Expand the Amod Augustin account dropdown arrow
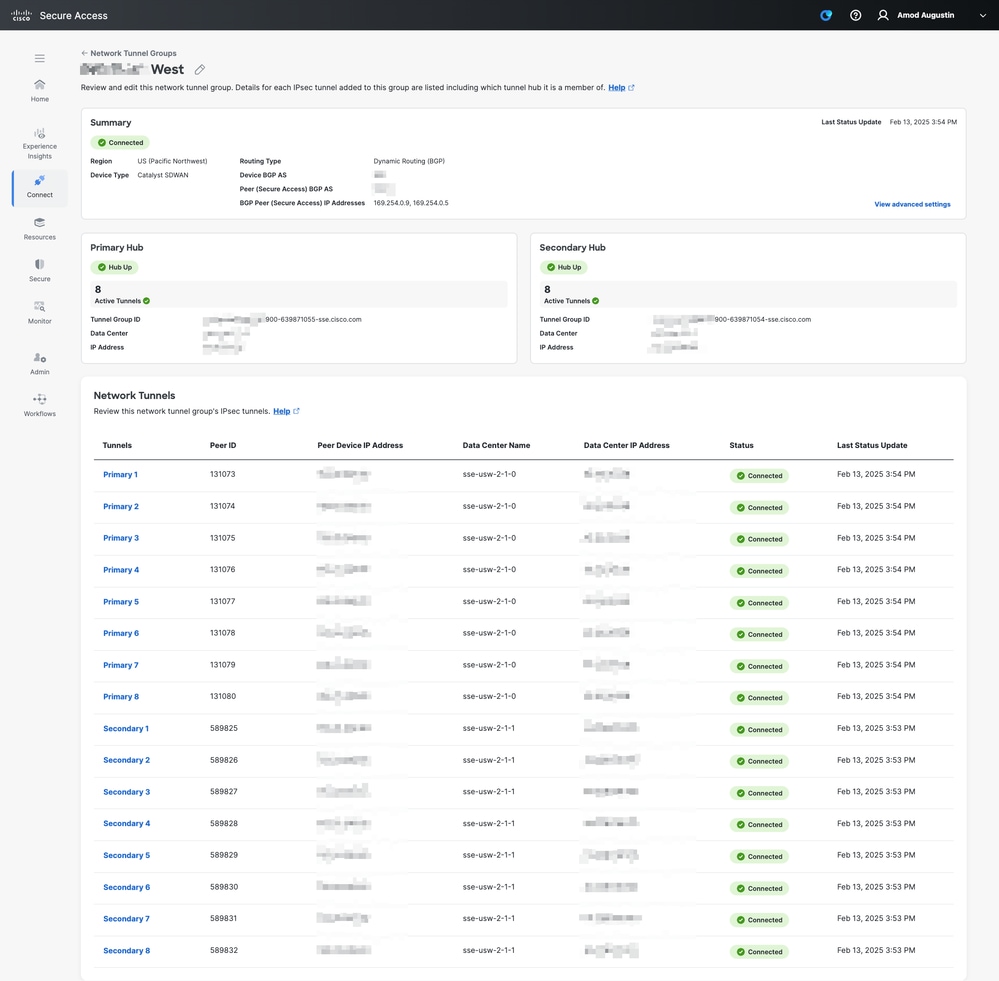The height and width of the screenshot is (981, 999). tap(982, 15)
